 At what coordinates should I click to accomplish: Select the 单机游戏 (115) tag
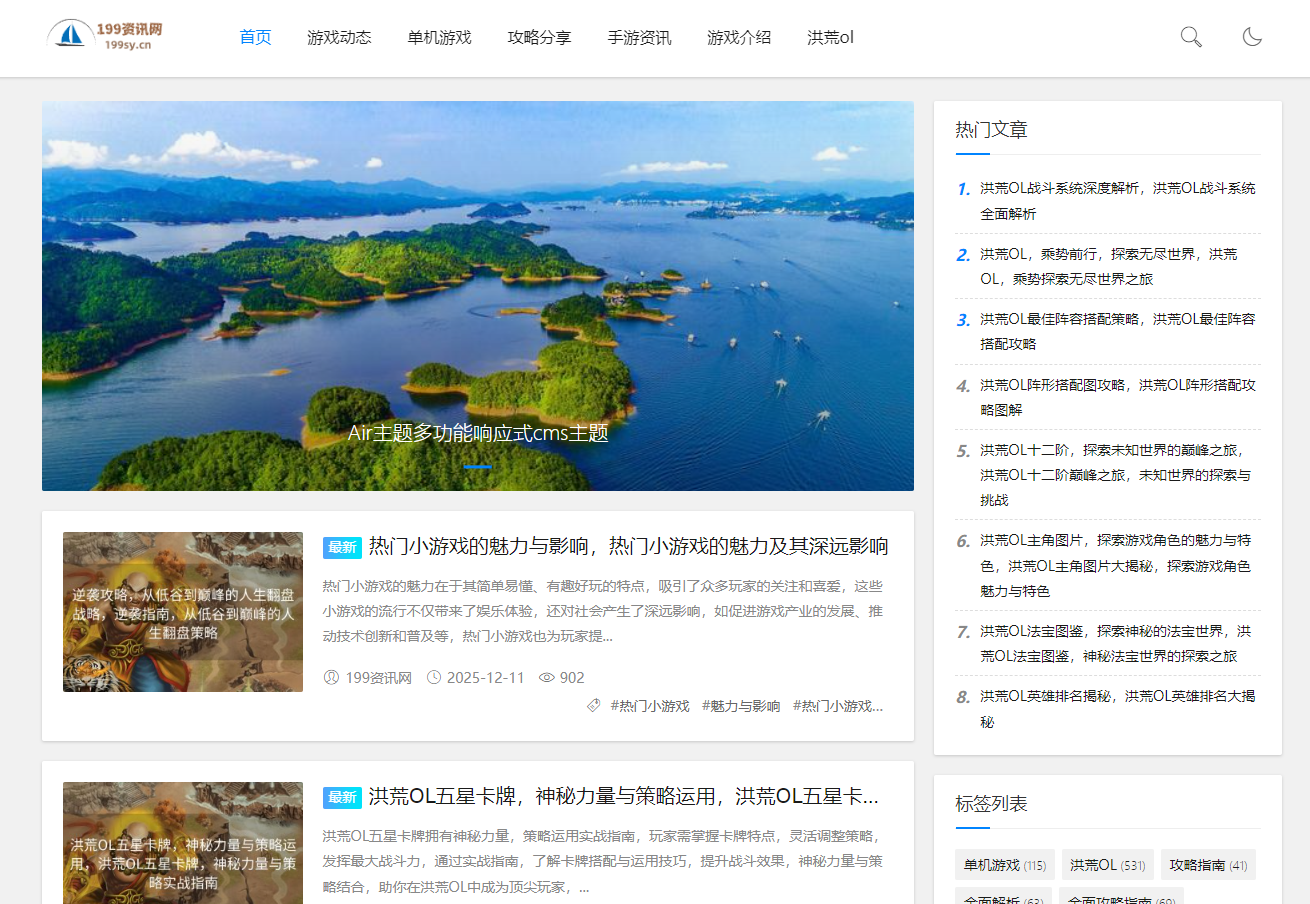click(1004, 864)
